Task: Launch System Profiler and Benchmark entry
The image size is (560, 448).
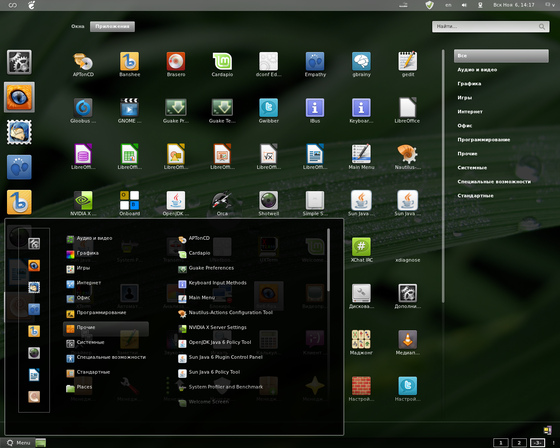Action: click(220, 388)
